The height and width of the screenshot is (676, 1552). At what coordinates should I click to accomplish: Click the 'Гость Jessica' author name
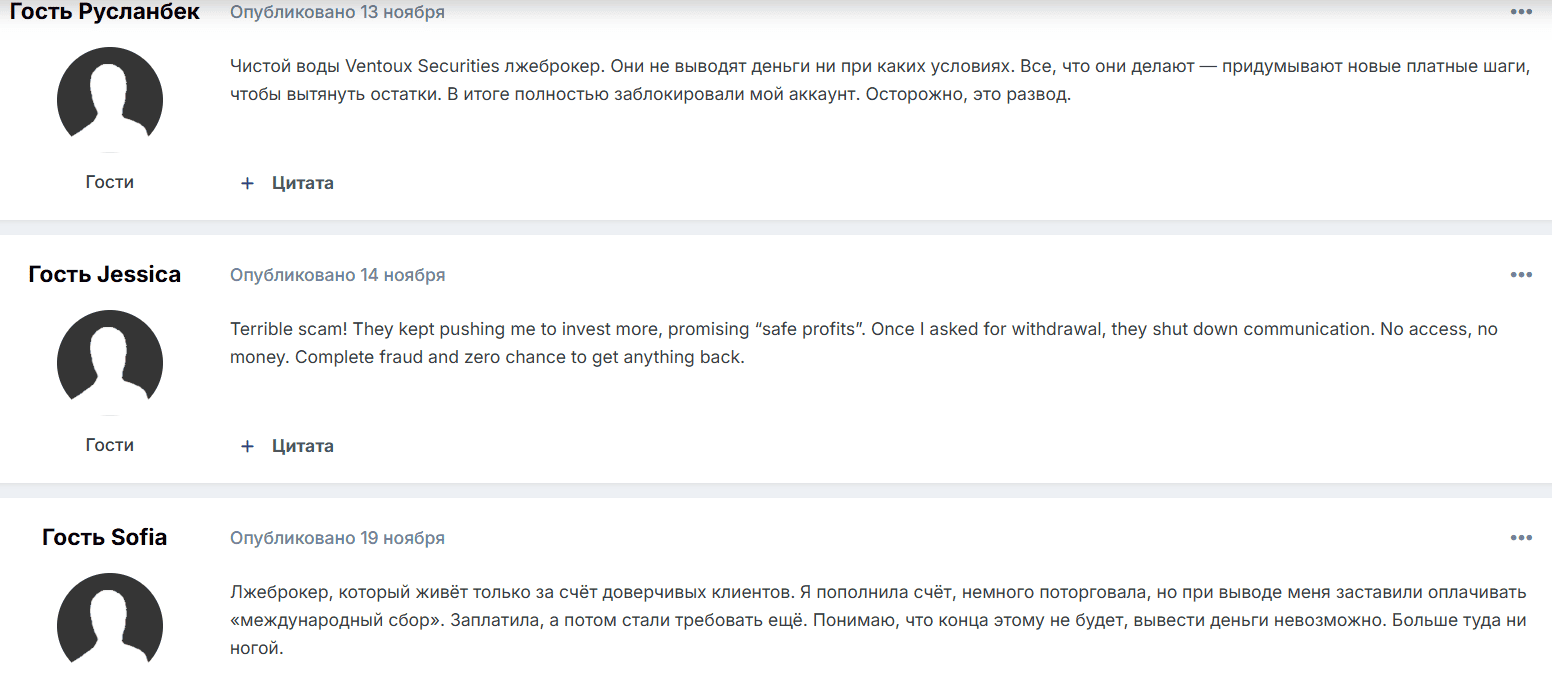click(x=105, y=275)
